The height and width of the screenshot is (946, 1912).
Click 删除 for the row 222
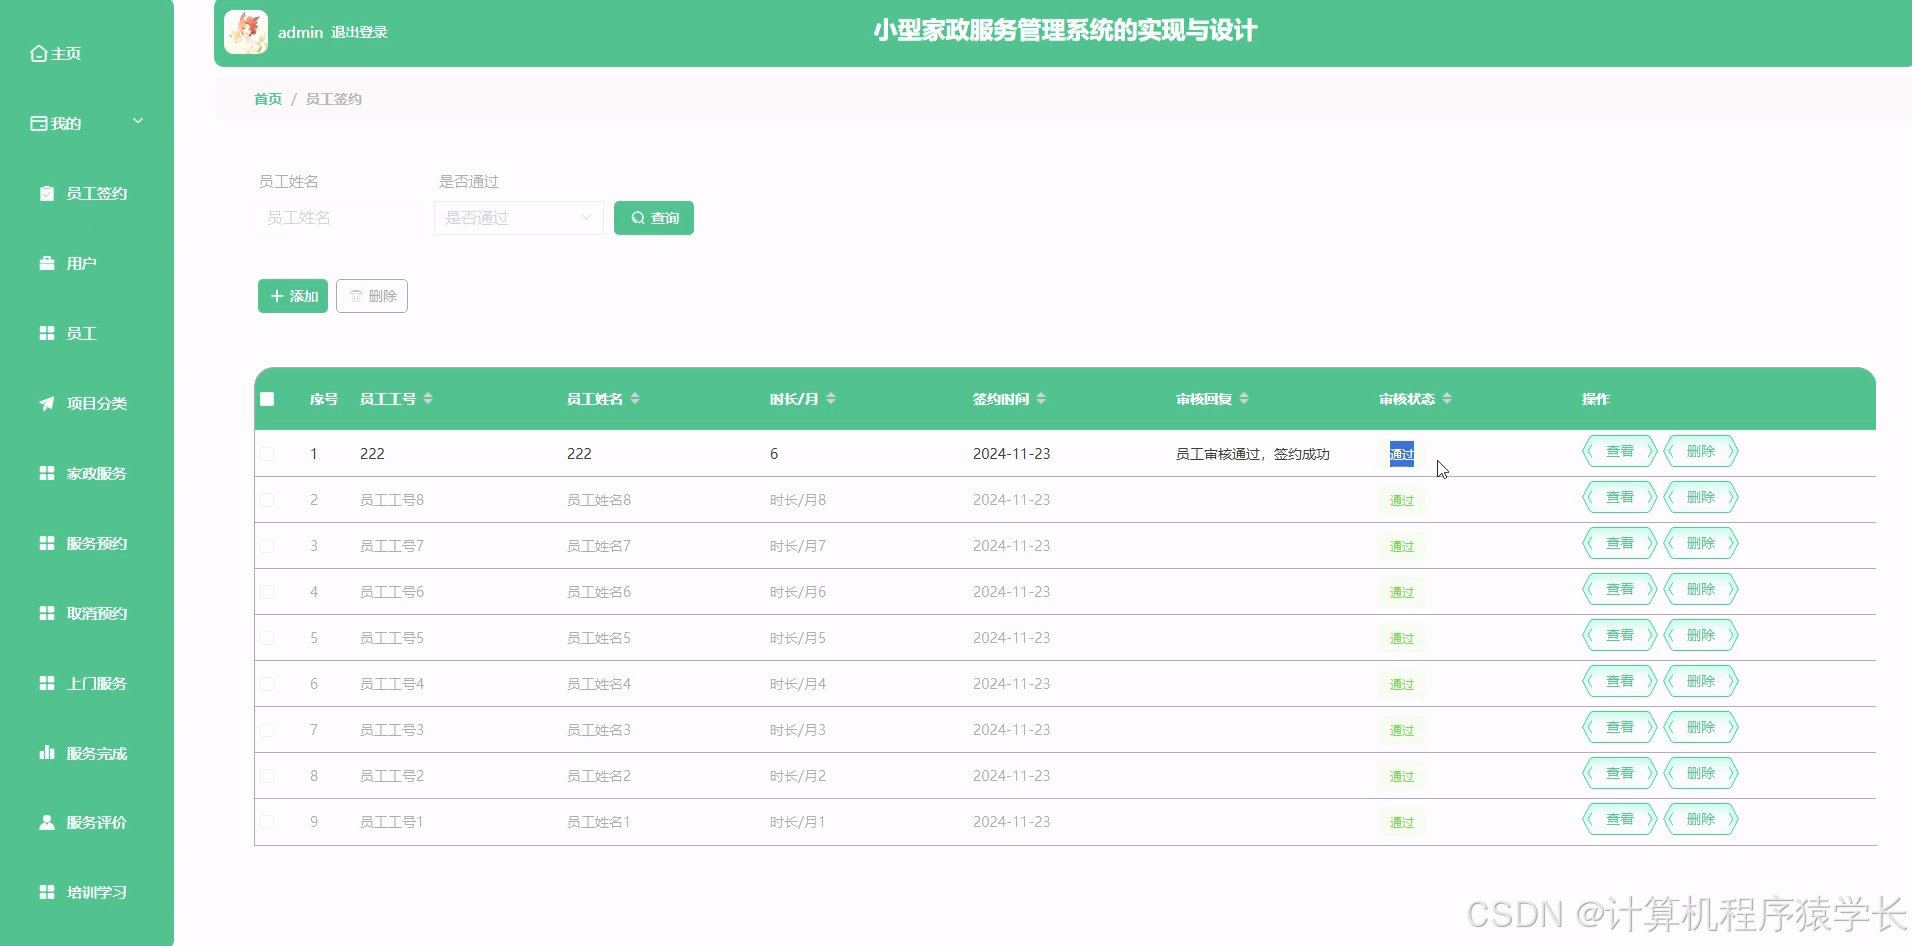[1701, 451]
